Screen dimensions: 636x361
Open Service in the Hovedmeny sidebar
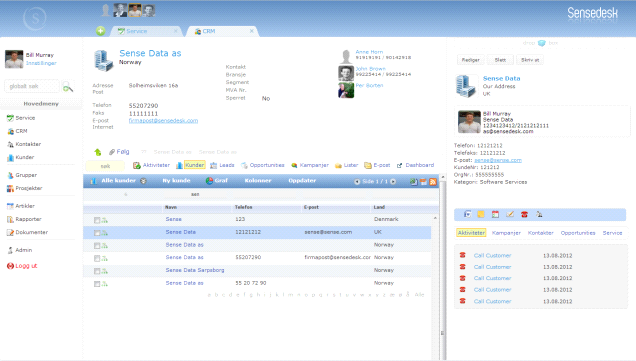click(25, 118)
